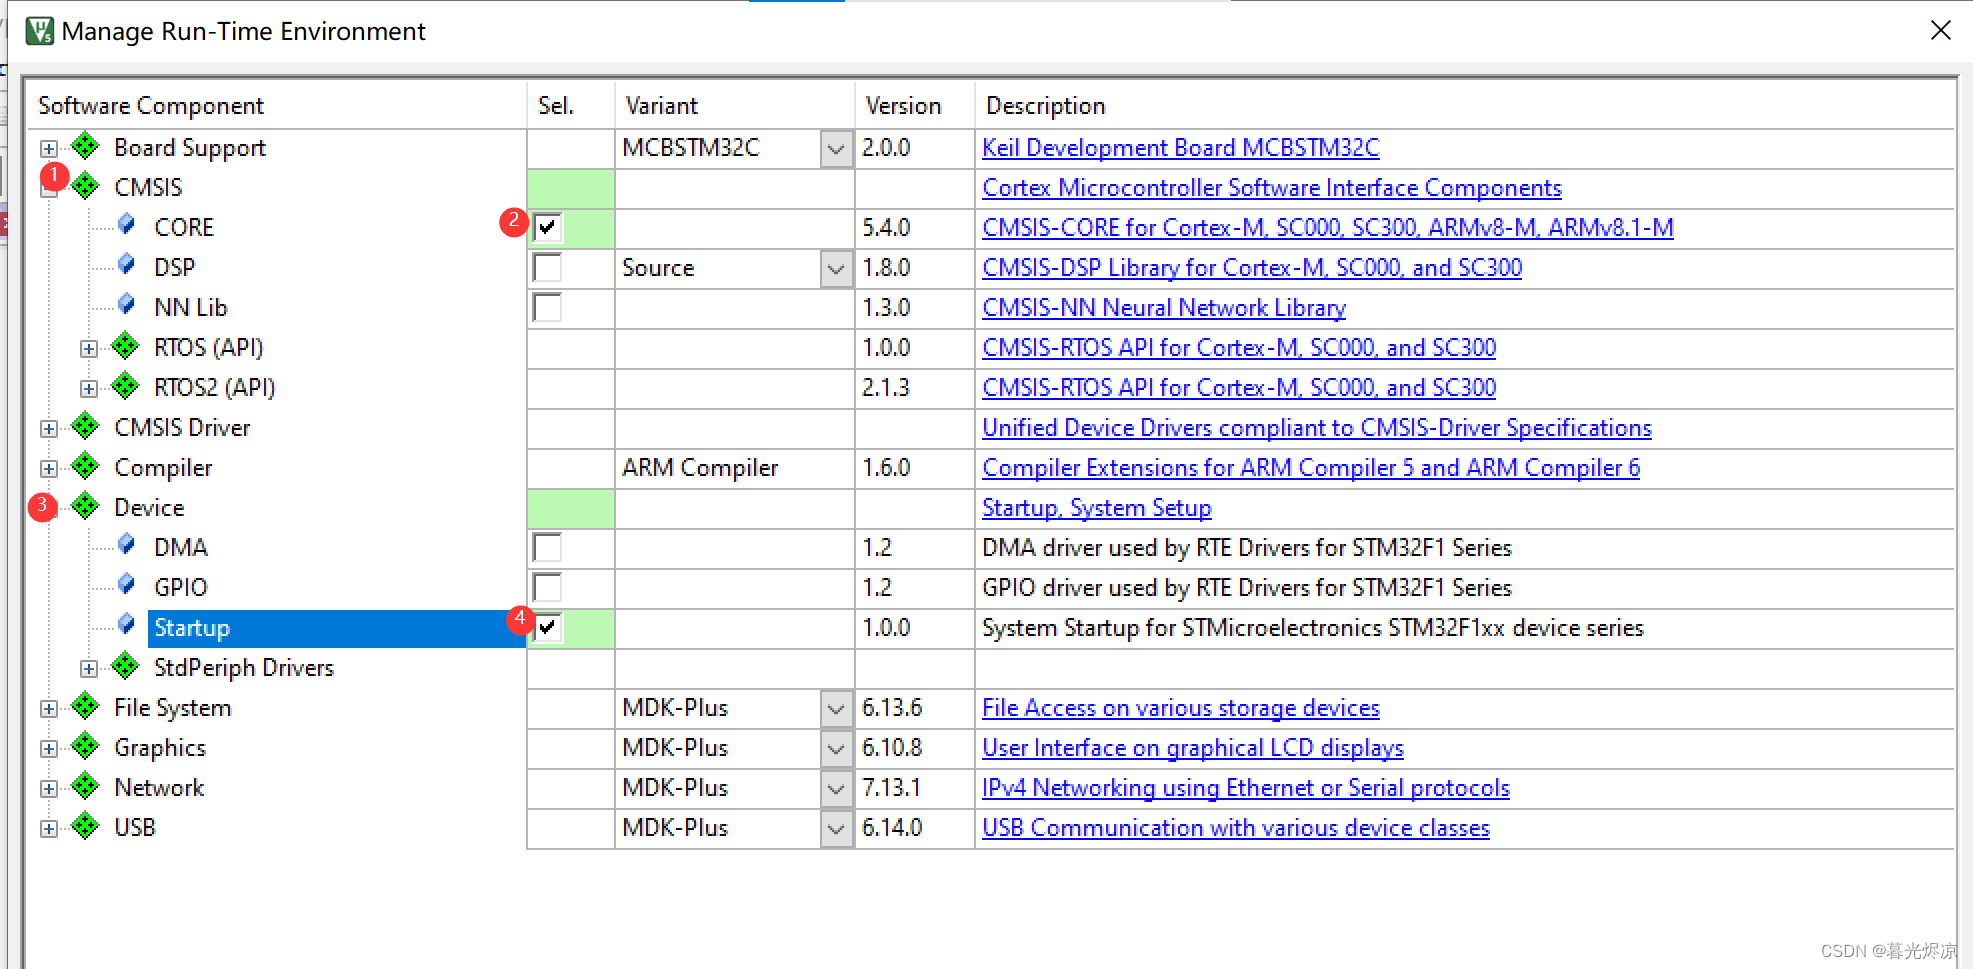Open the CMSIS-DSP Library description link

tap(1251, 268)
